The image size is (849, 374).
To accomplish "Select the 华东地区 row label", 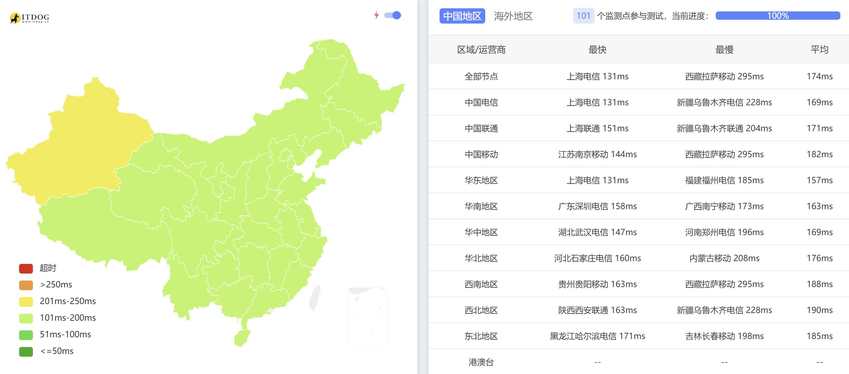I will pyautogui.click(x=481, y=180).
